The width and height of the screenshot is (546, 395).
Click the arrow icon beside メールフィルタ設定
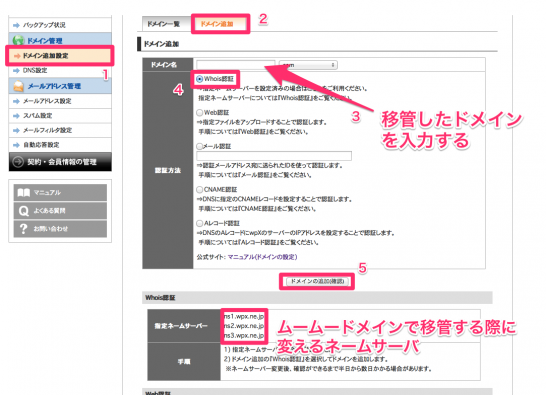[x=16, y=130]
